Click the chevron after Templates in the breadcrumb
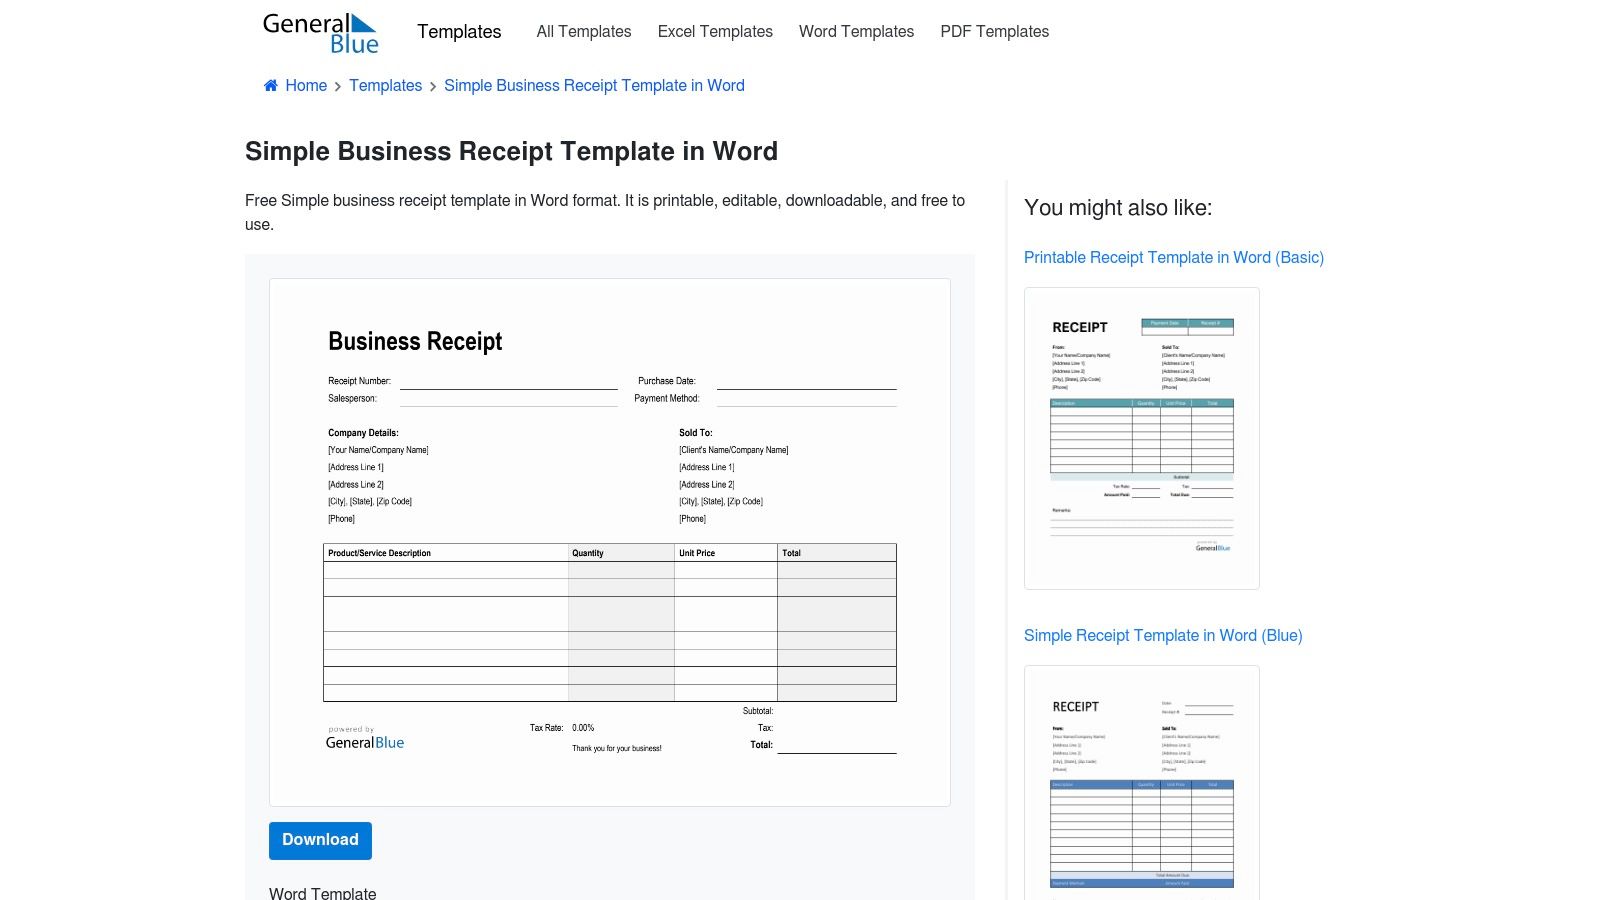Viewport: 1600px width, 900px height. coord(431,86)
